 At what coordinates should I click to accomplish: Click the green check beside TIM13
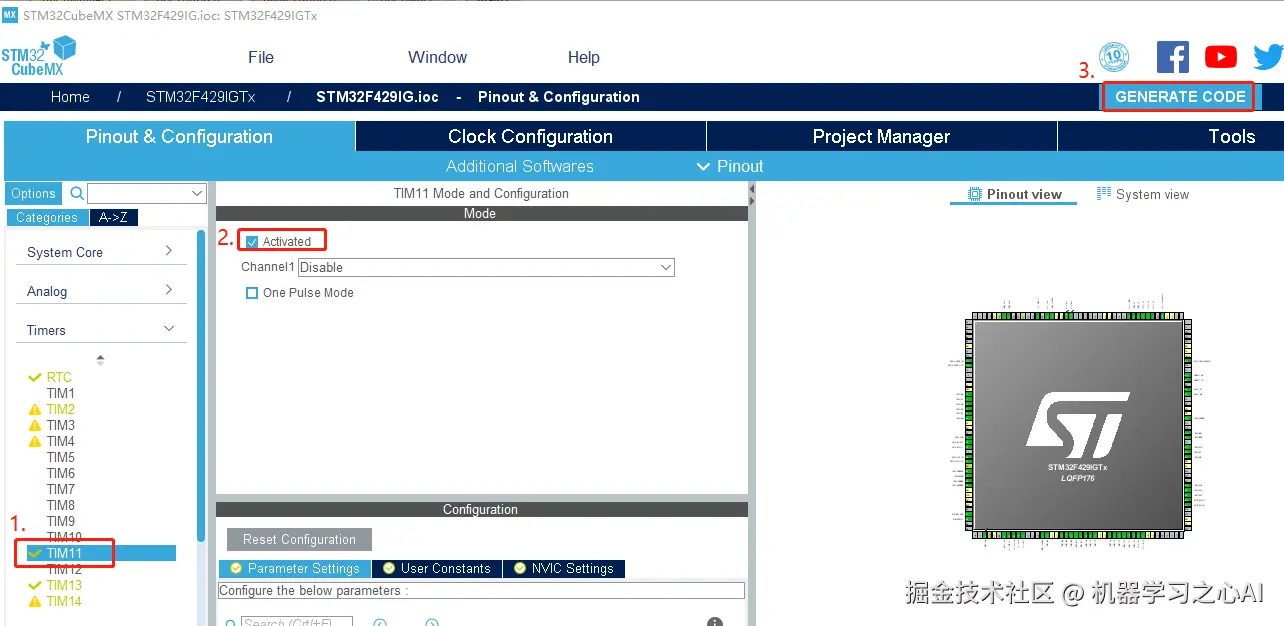tap(35, 585)
